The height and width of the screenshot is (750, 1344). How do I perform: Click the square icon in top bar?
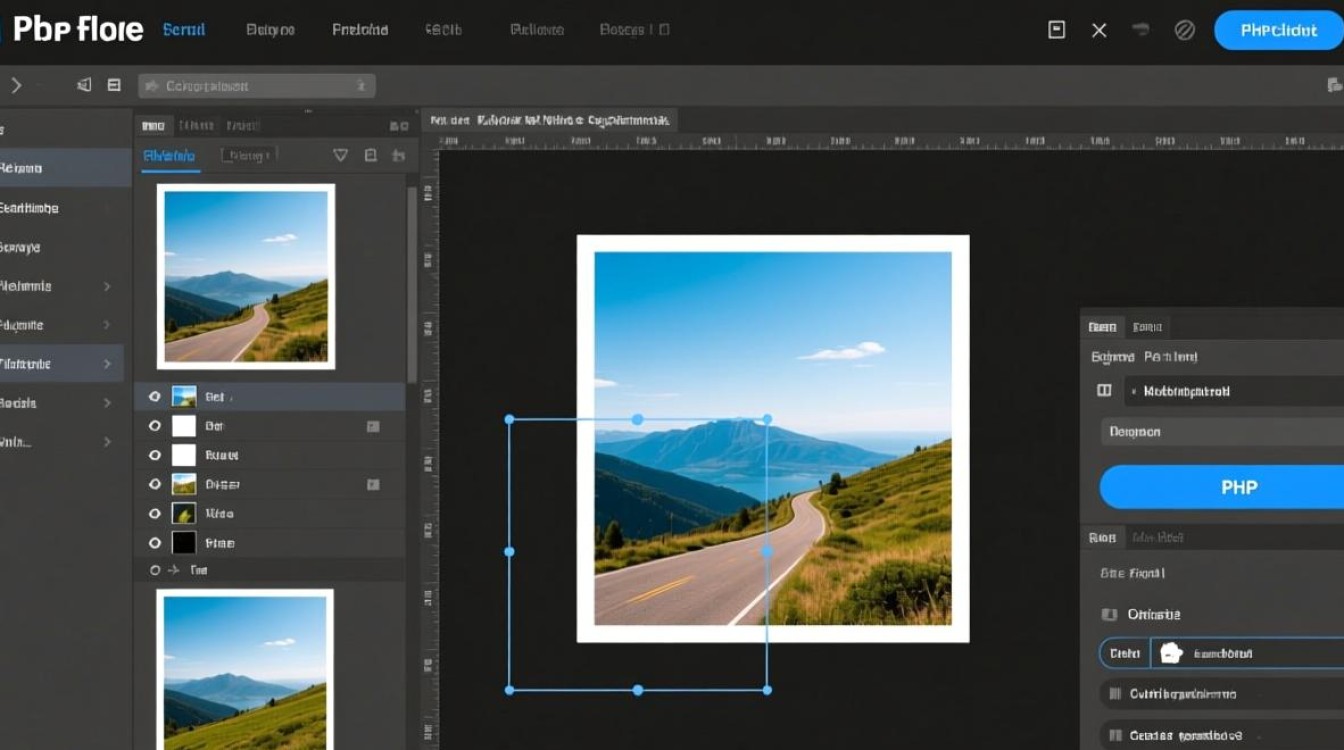1056,30
